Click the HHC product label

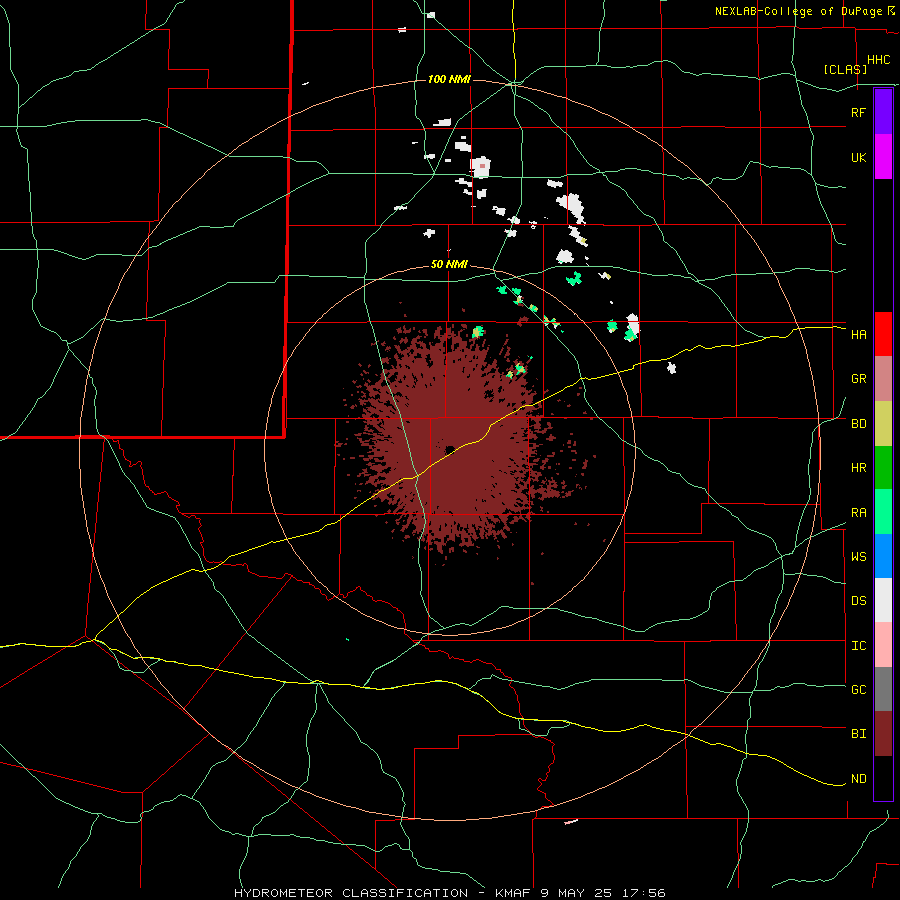[x=878, y=60]
